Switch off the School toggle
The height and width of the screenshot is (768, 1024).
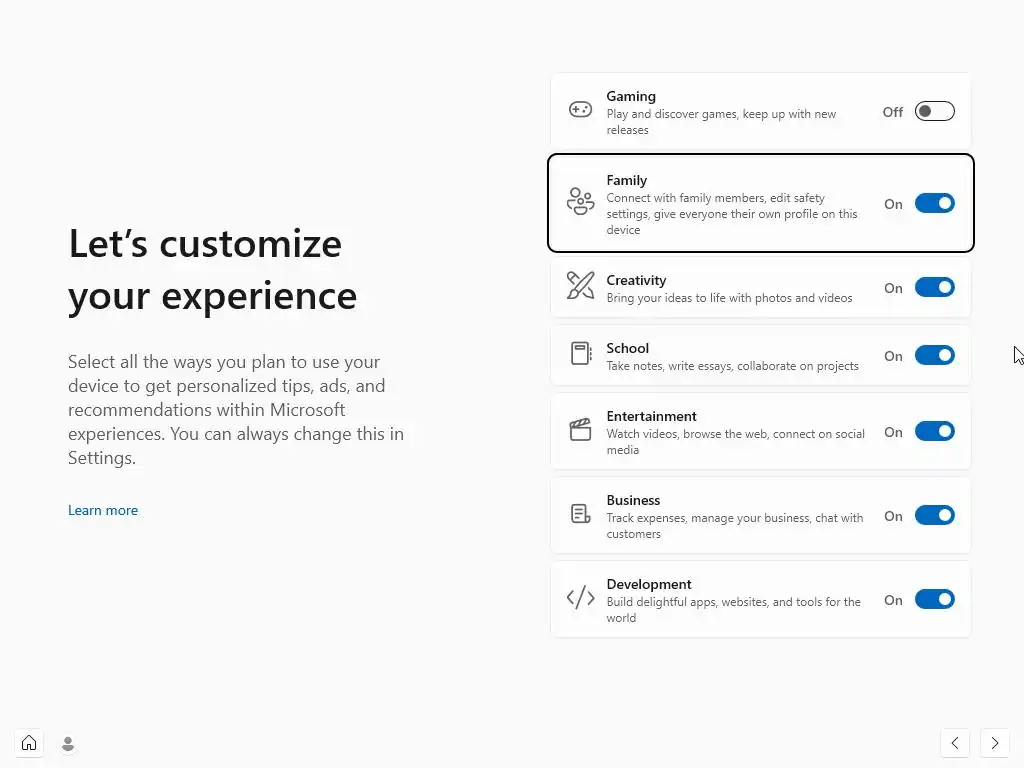(934, 356)
